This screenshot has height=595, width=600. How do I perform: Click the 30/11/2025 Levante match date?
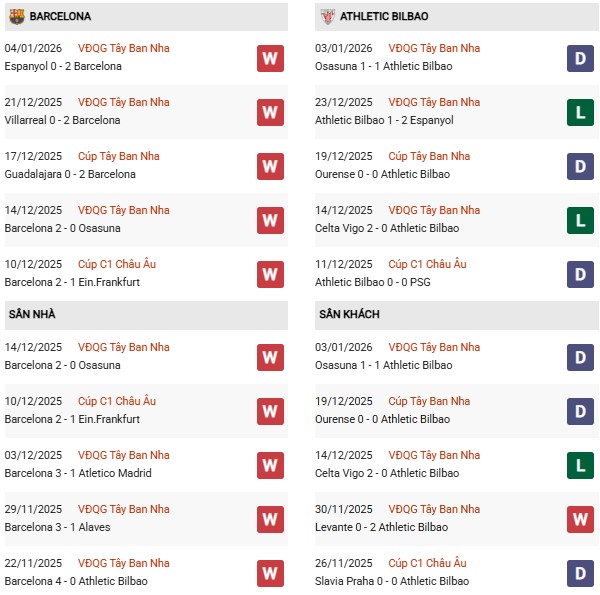344,509
